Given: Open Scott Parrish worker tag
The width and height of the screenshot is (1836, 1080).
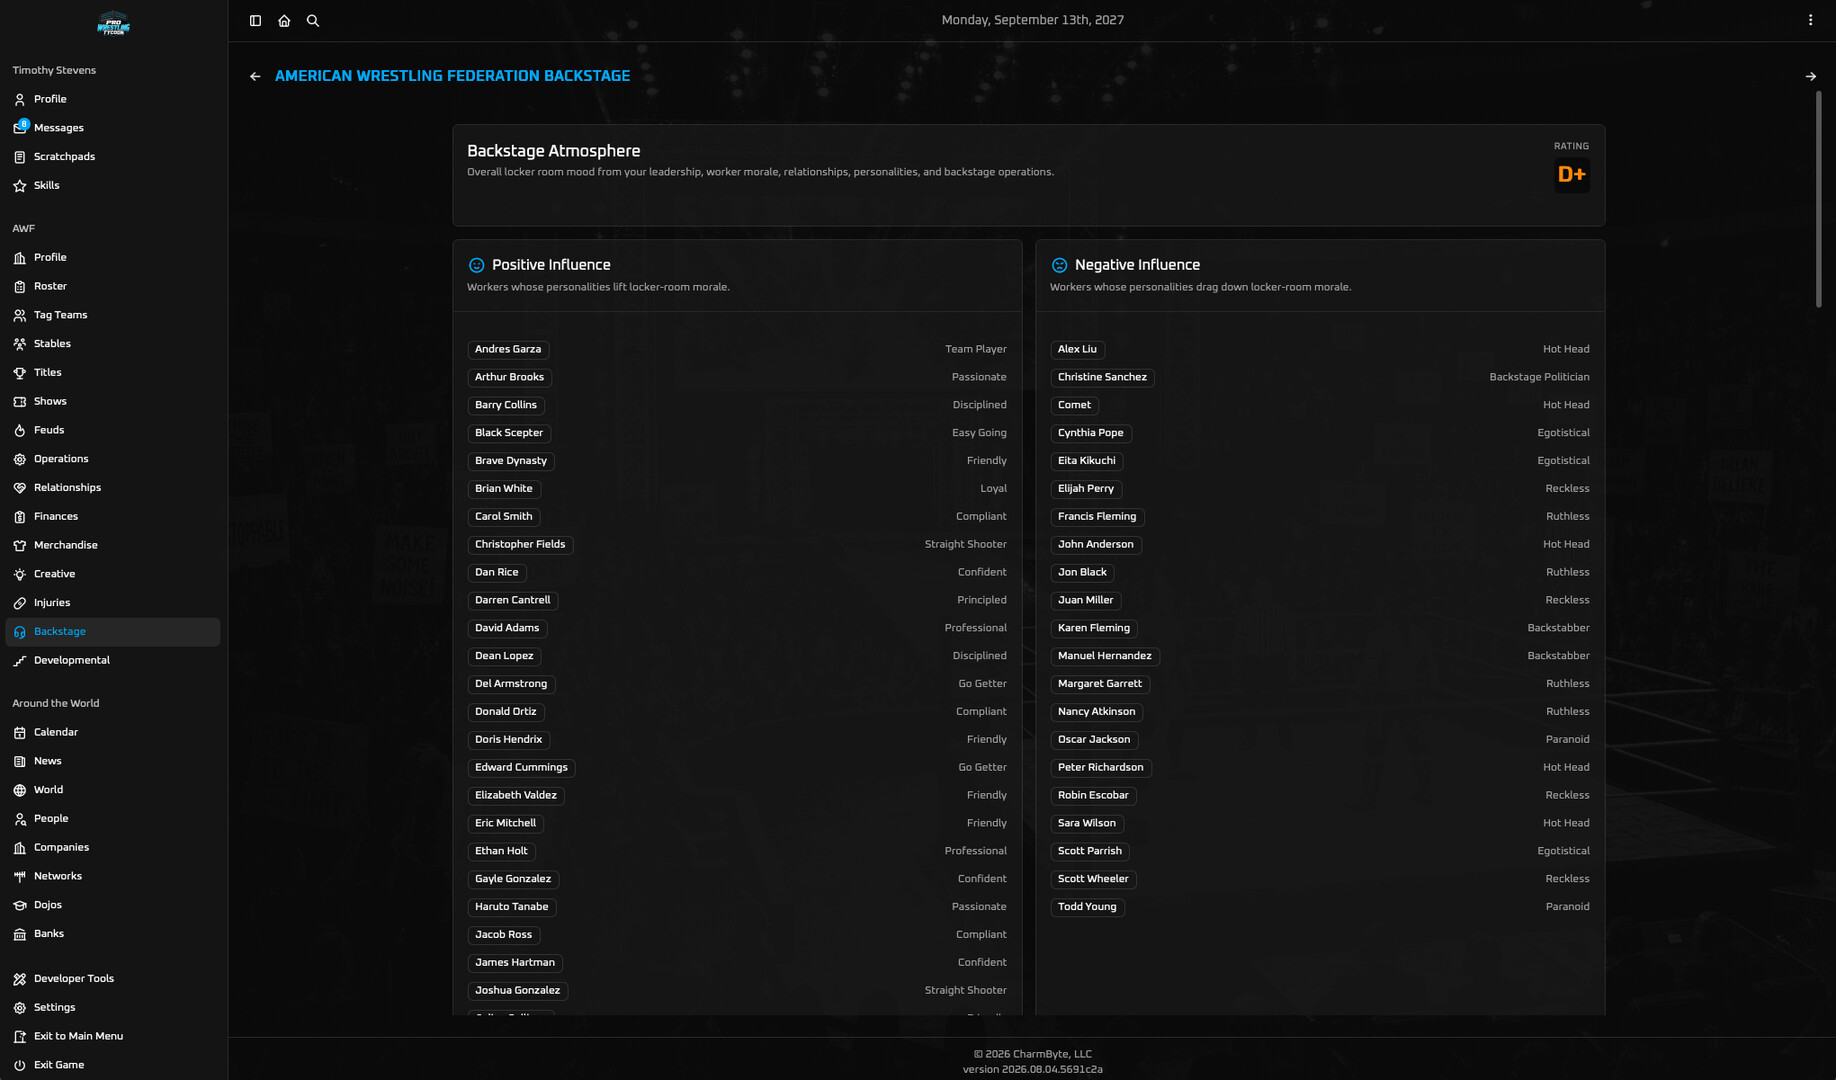Looking at the screenshot, I should pos(1090,852).
